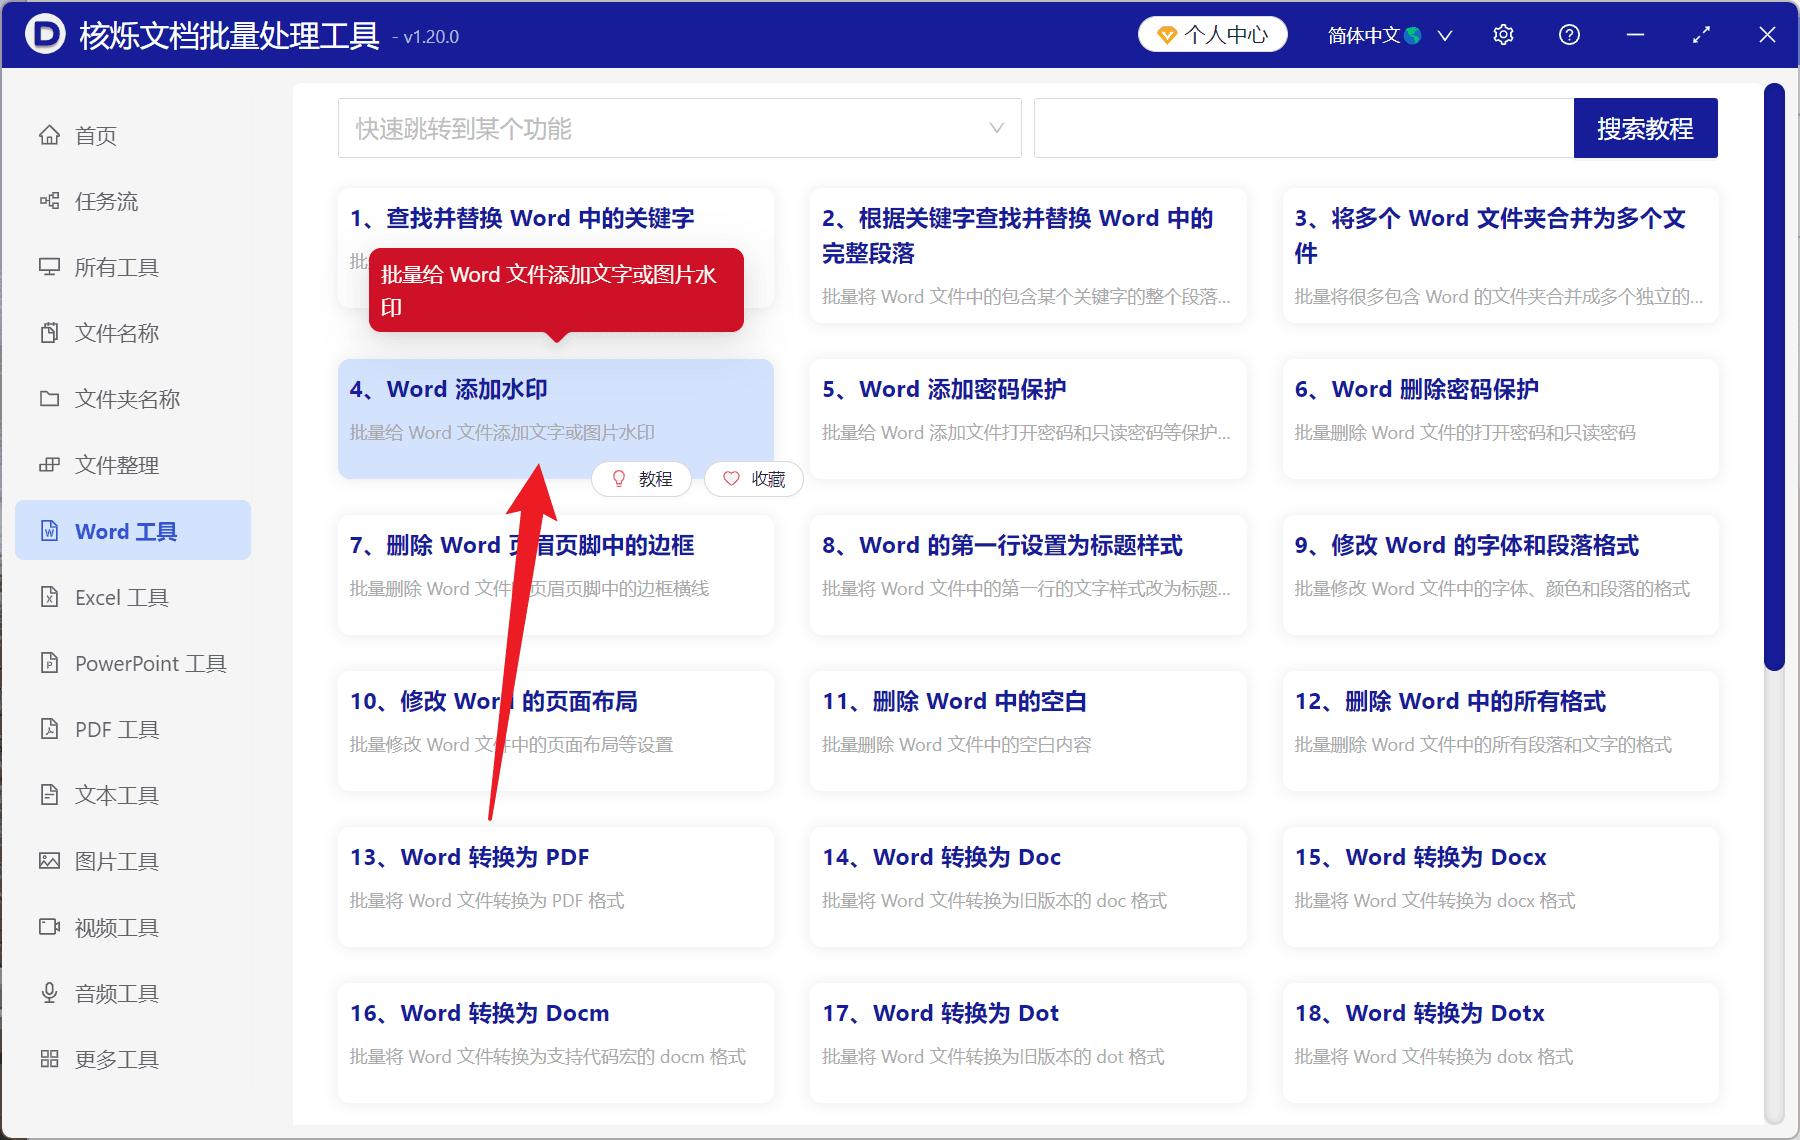Open the 教程 tutorial link
The height and width of the screenshot is (1140, 1800).
click(x=641, y=479)
